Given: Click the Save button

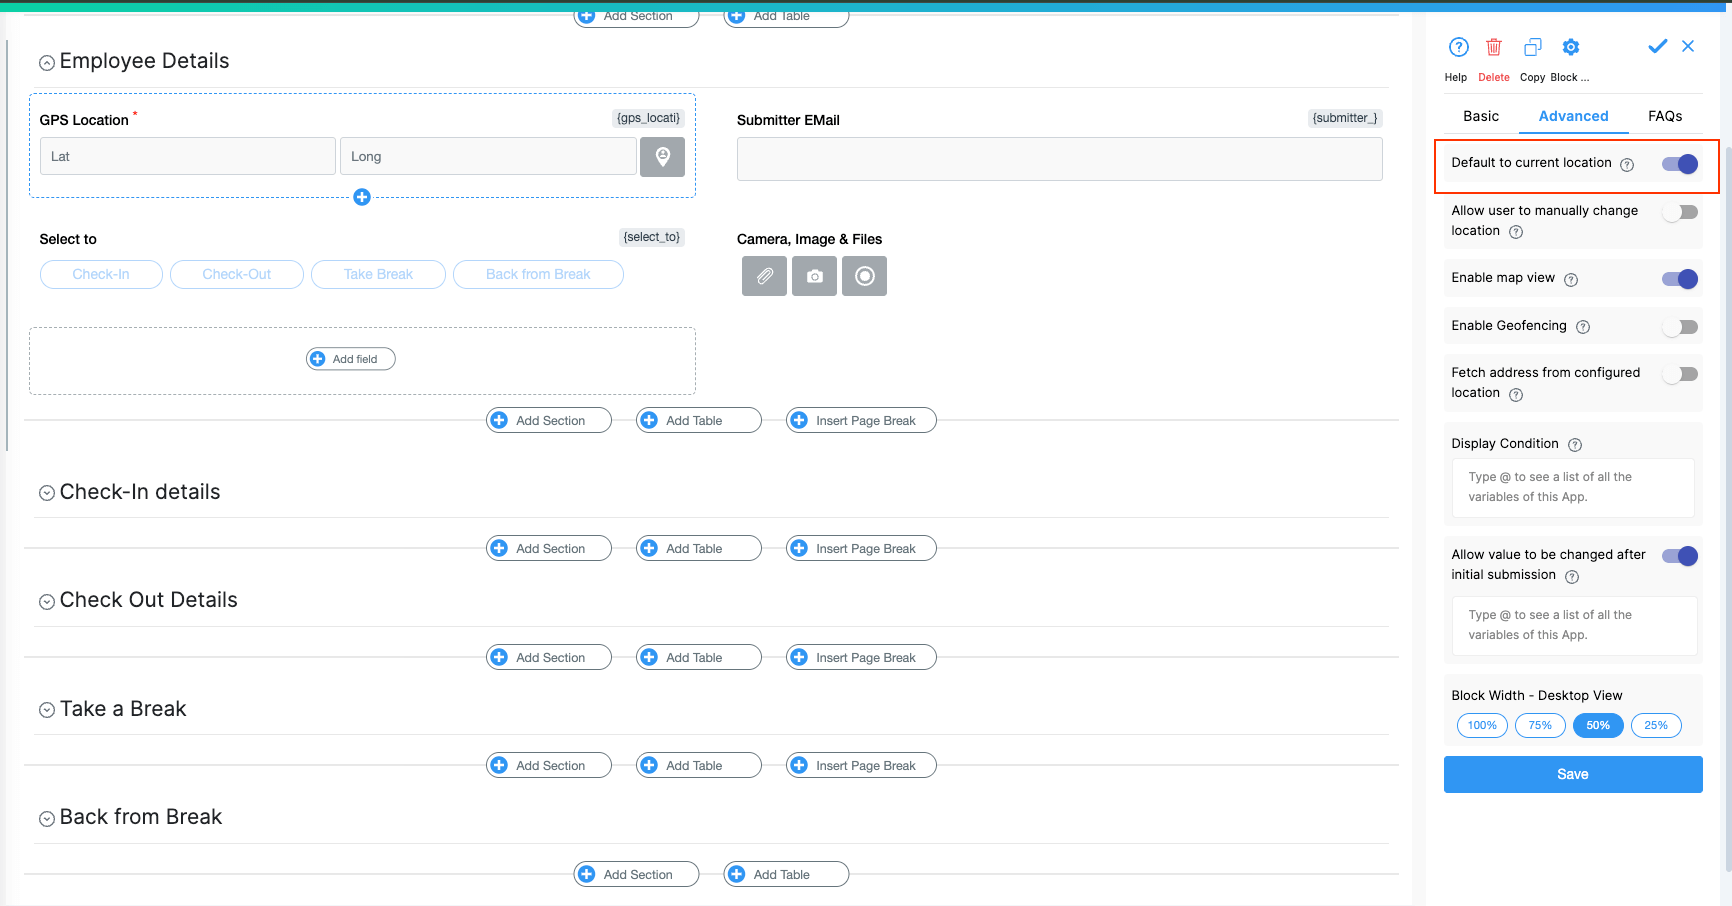Looking at the screenshot, I should coord(1572,773).
